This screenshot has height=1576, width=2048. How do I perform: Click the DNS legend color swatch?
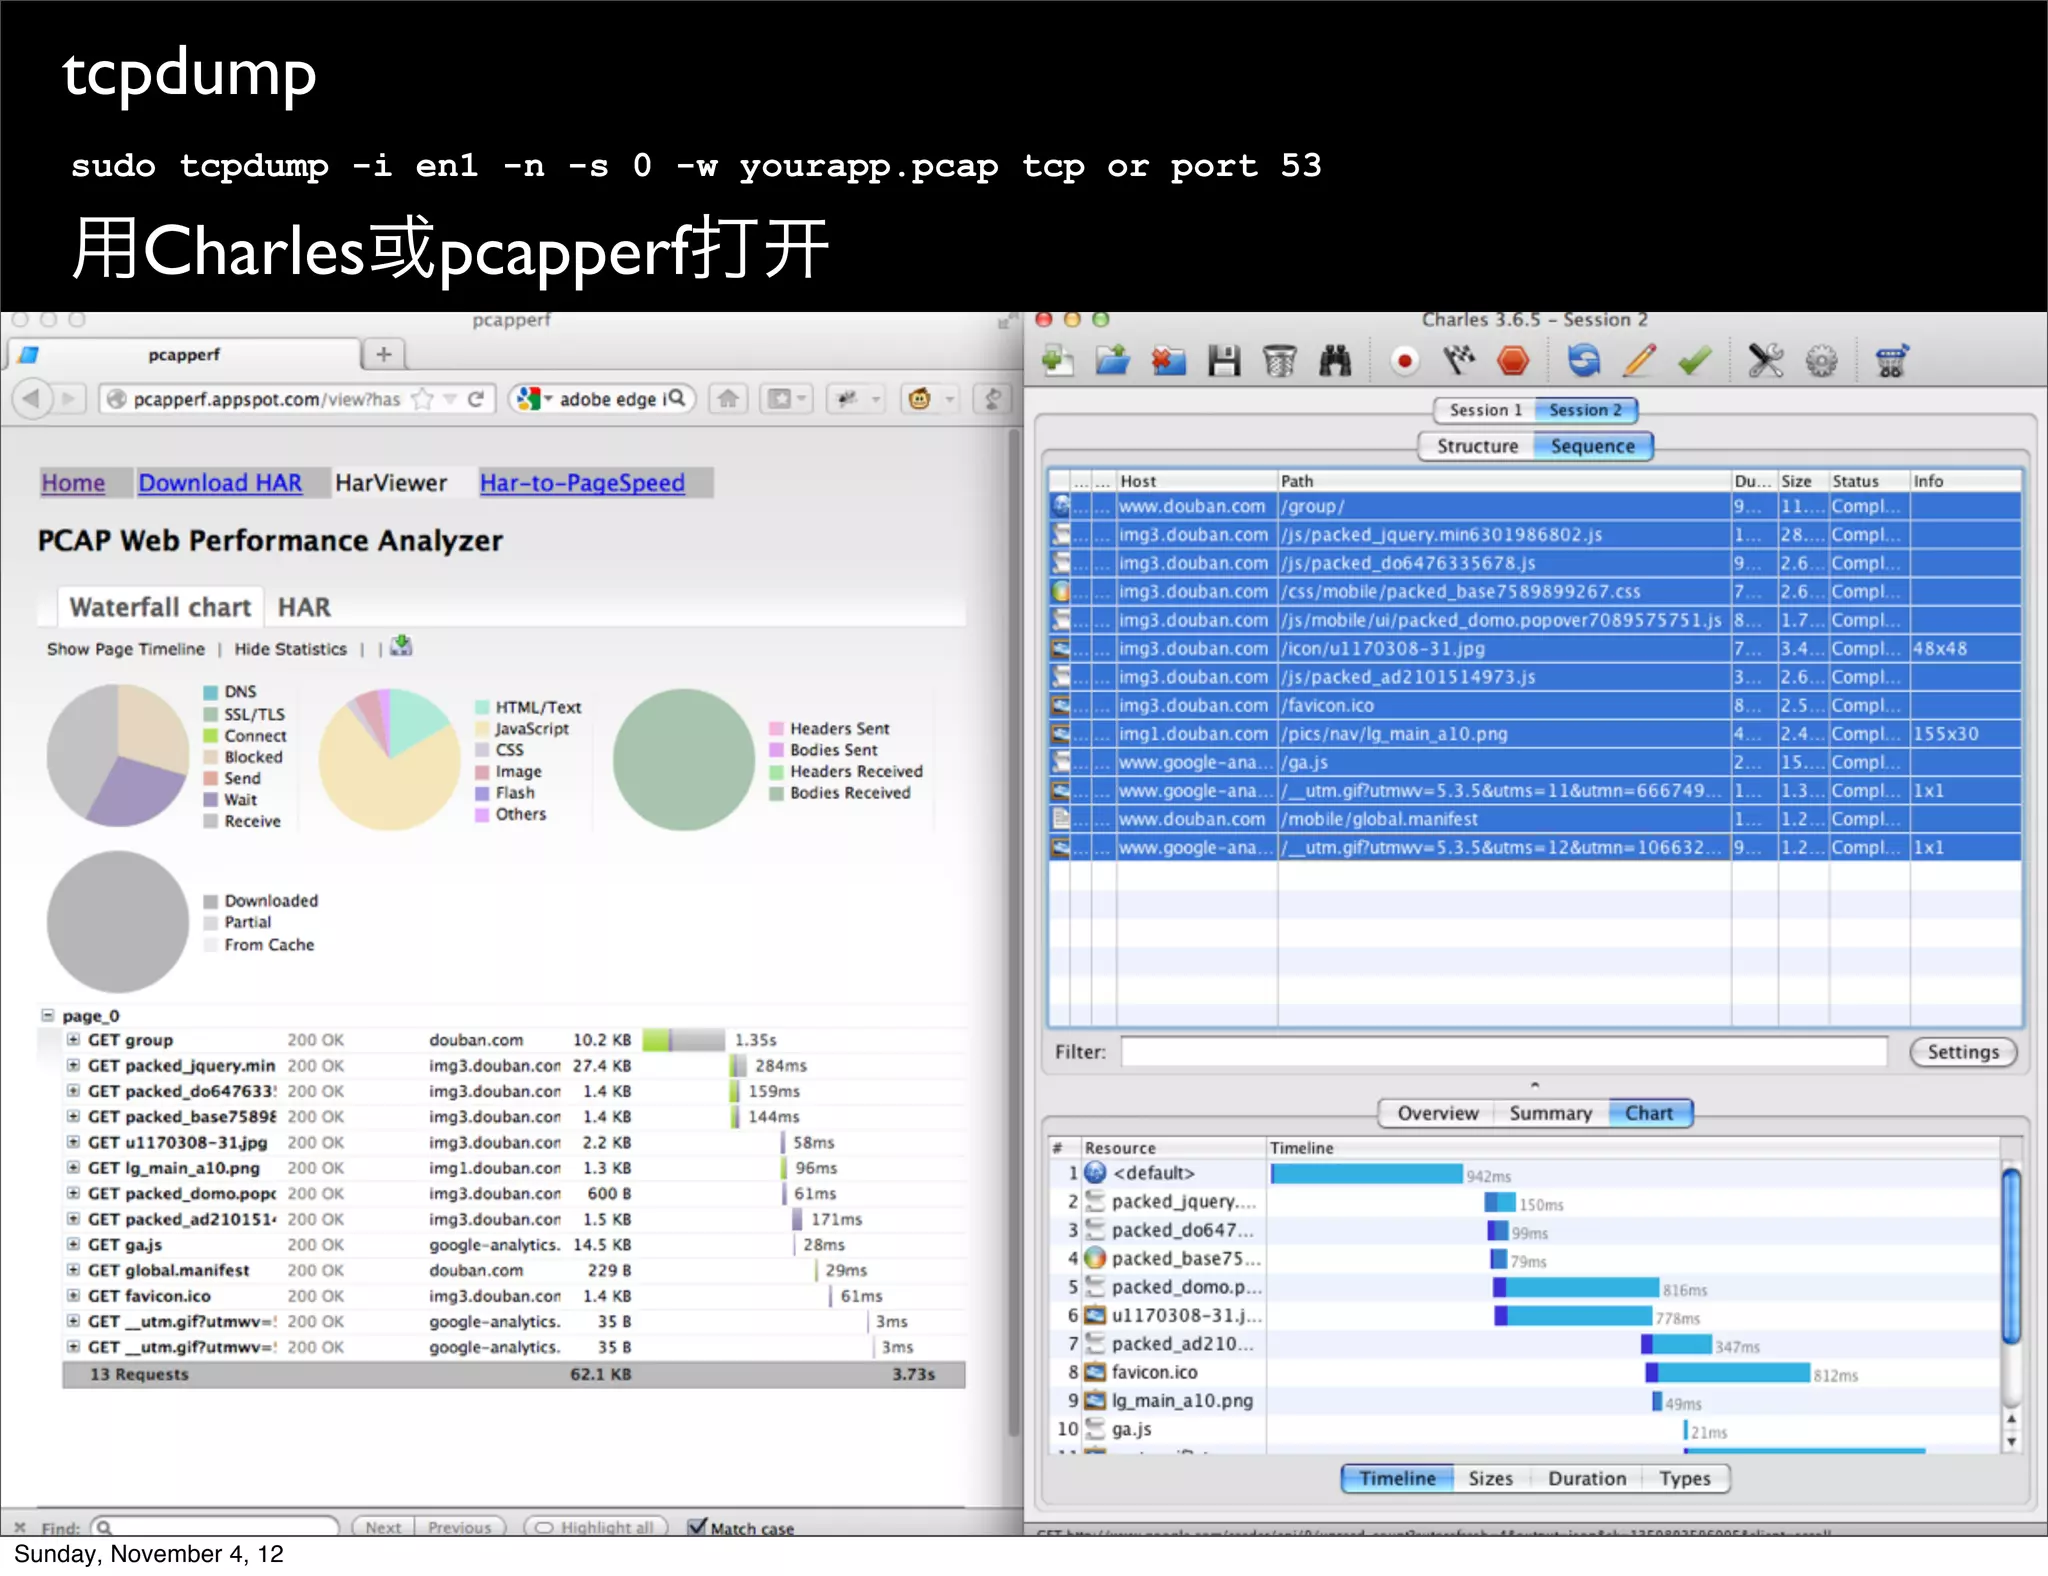click(211, 692)
